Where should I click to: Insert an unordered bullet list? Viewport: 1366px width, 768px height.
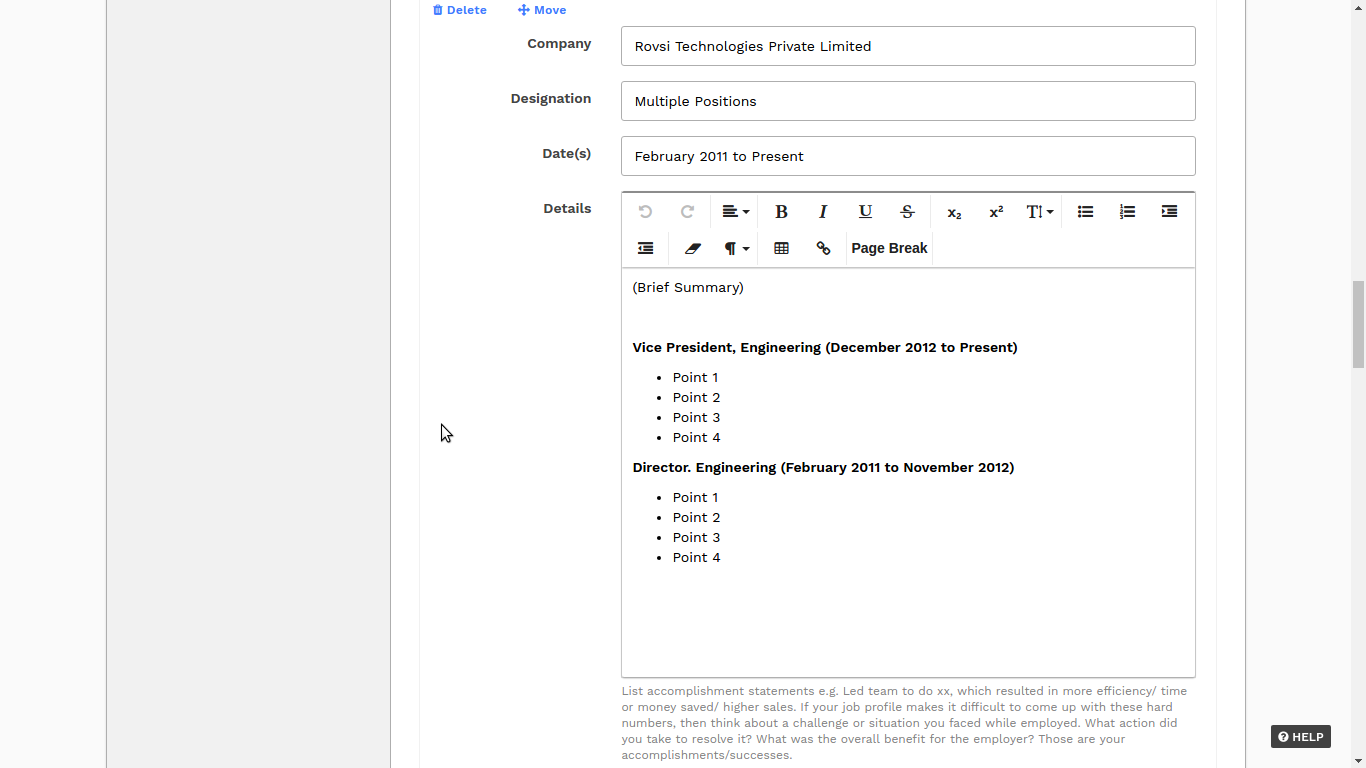(x=1085, y=212)
